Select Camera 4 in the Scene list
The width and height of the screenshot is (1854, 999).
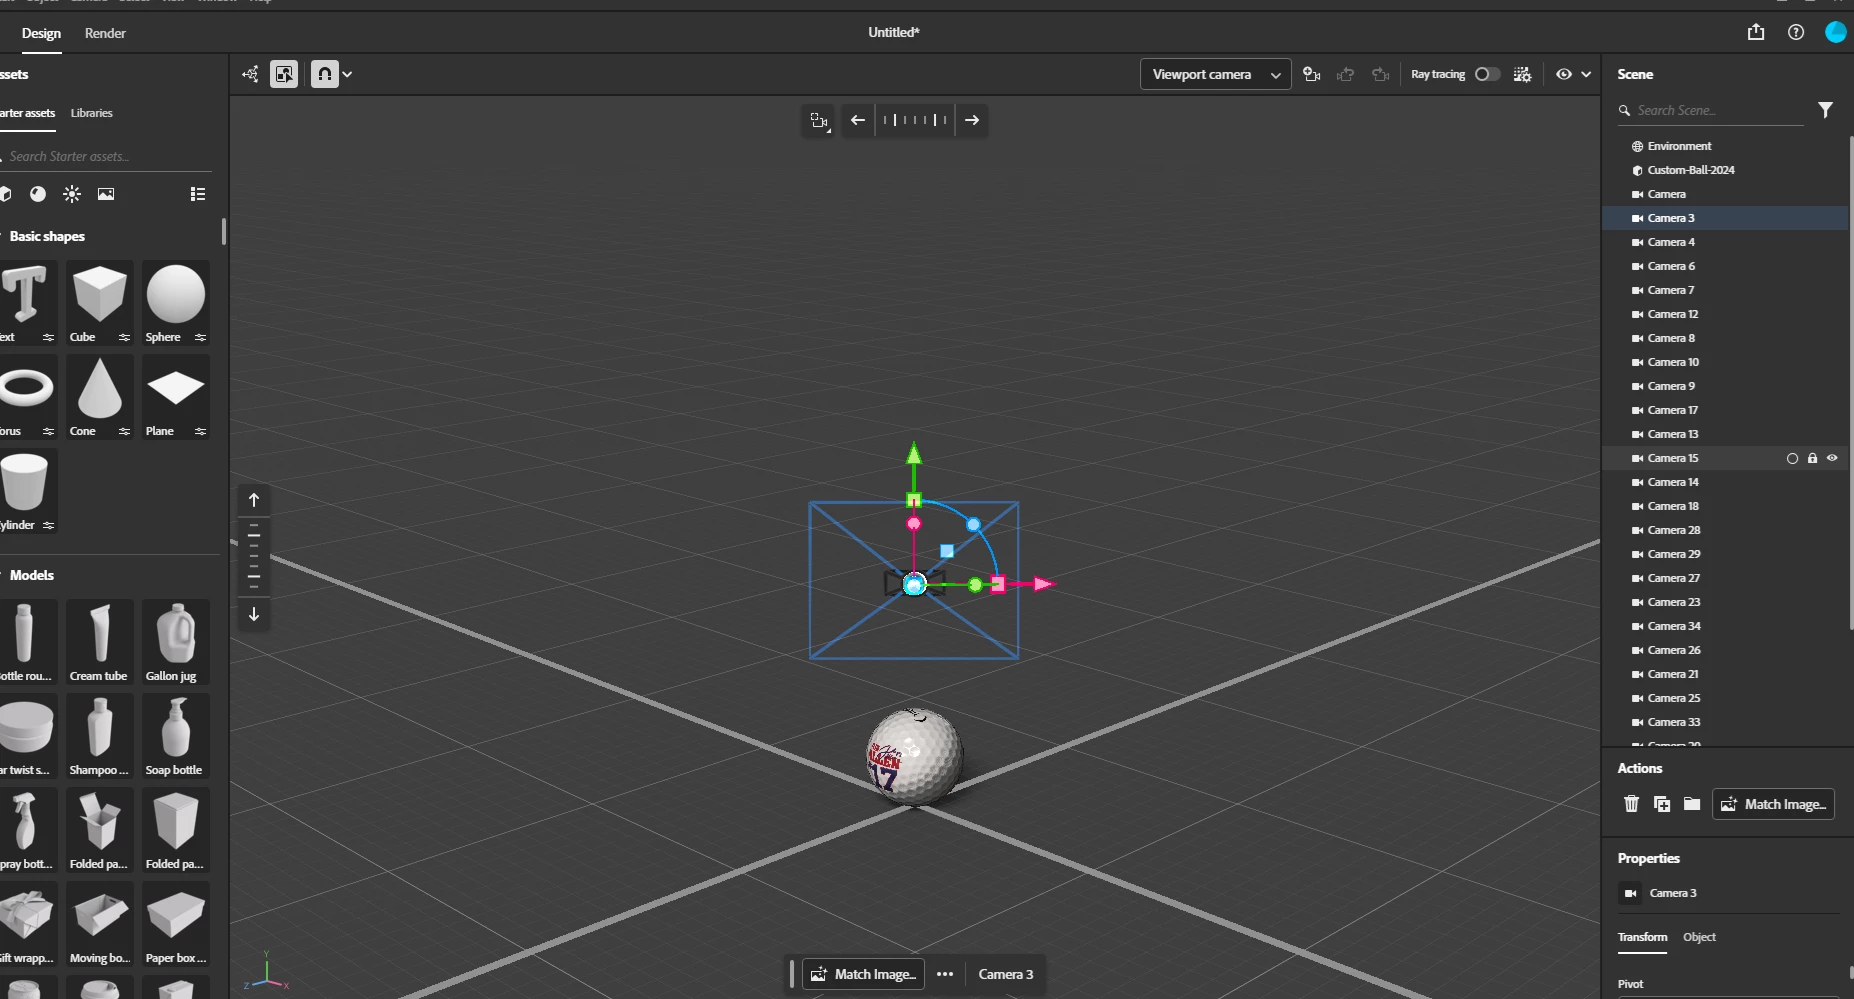tap(1725, 242)
